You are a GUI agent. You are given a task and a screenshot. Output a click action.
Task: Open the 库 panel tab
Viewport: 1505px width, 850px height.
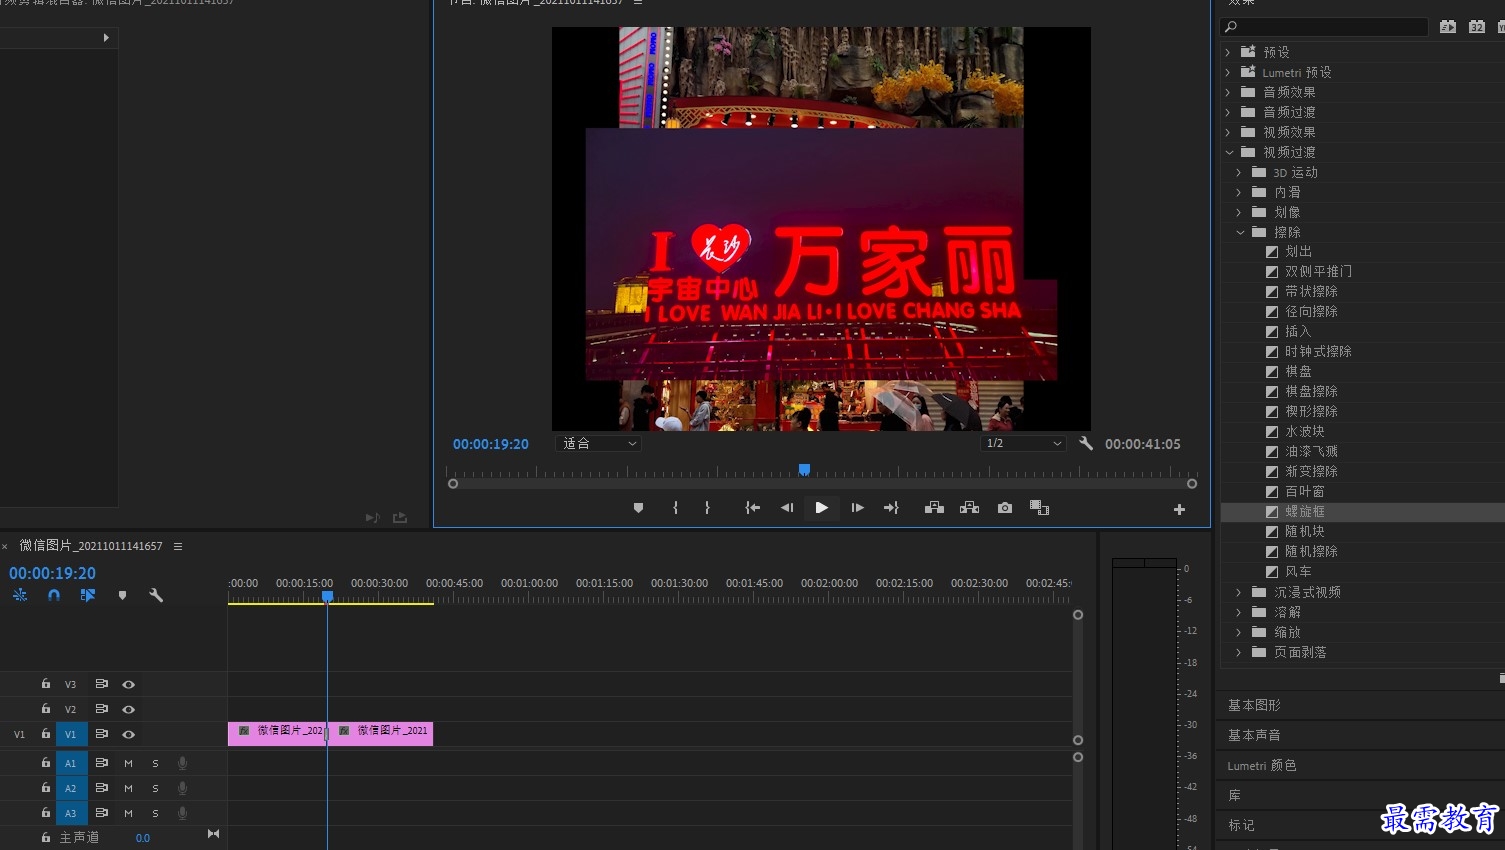[1234, 795]
